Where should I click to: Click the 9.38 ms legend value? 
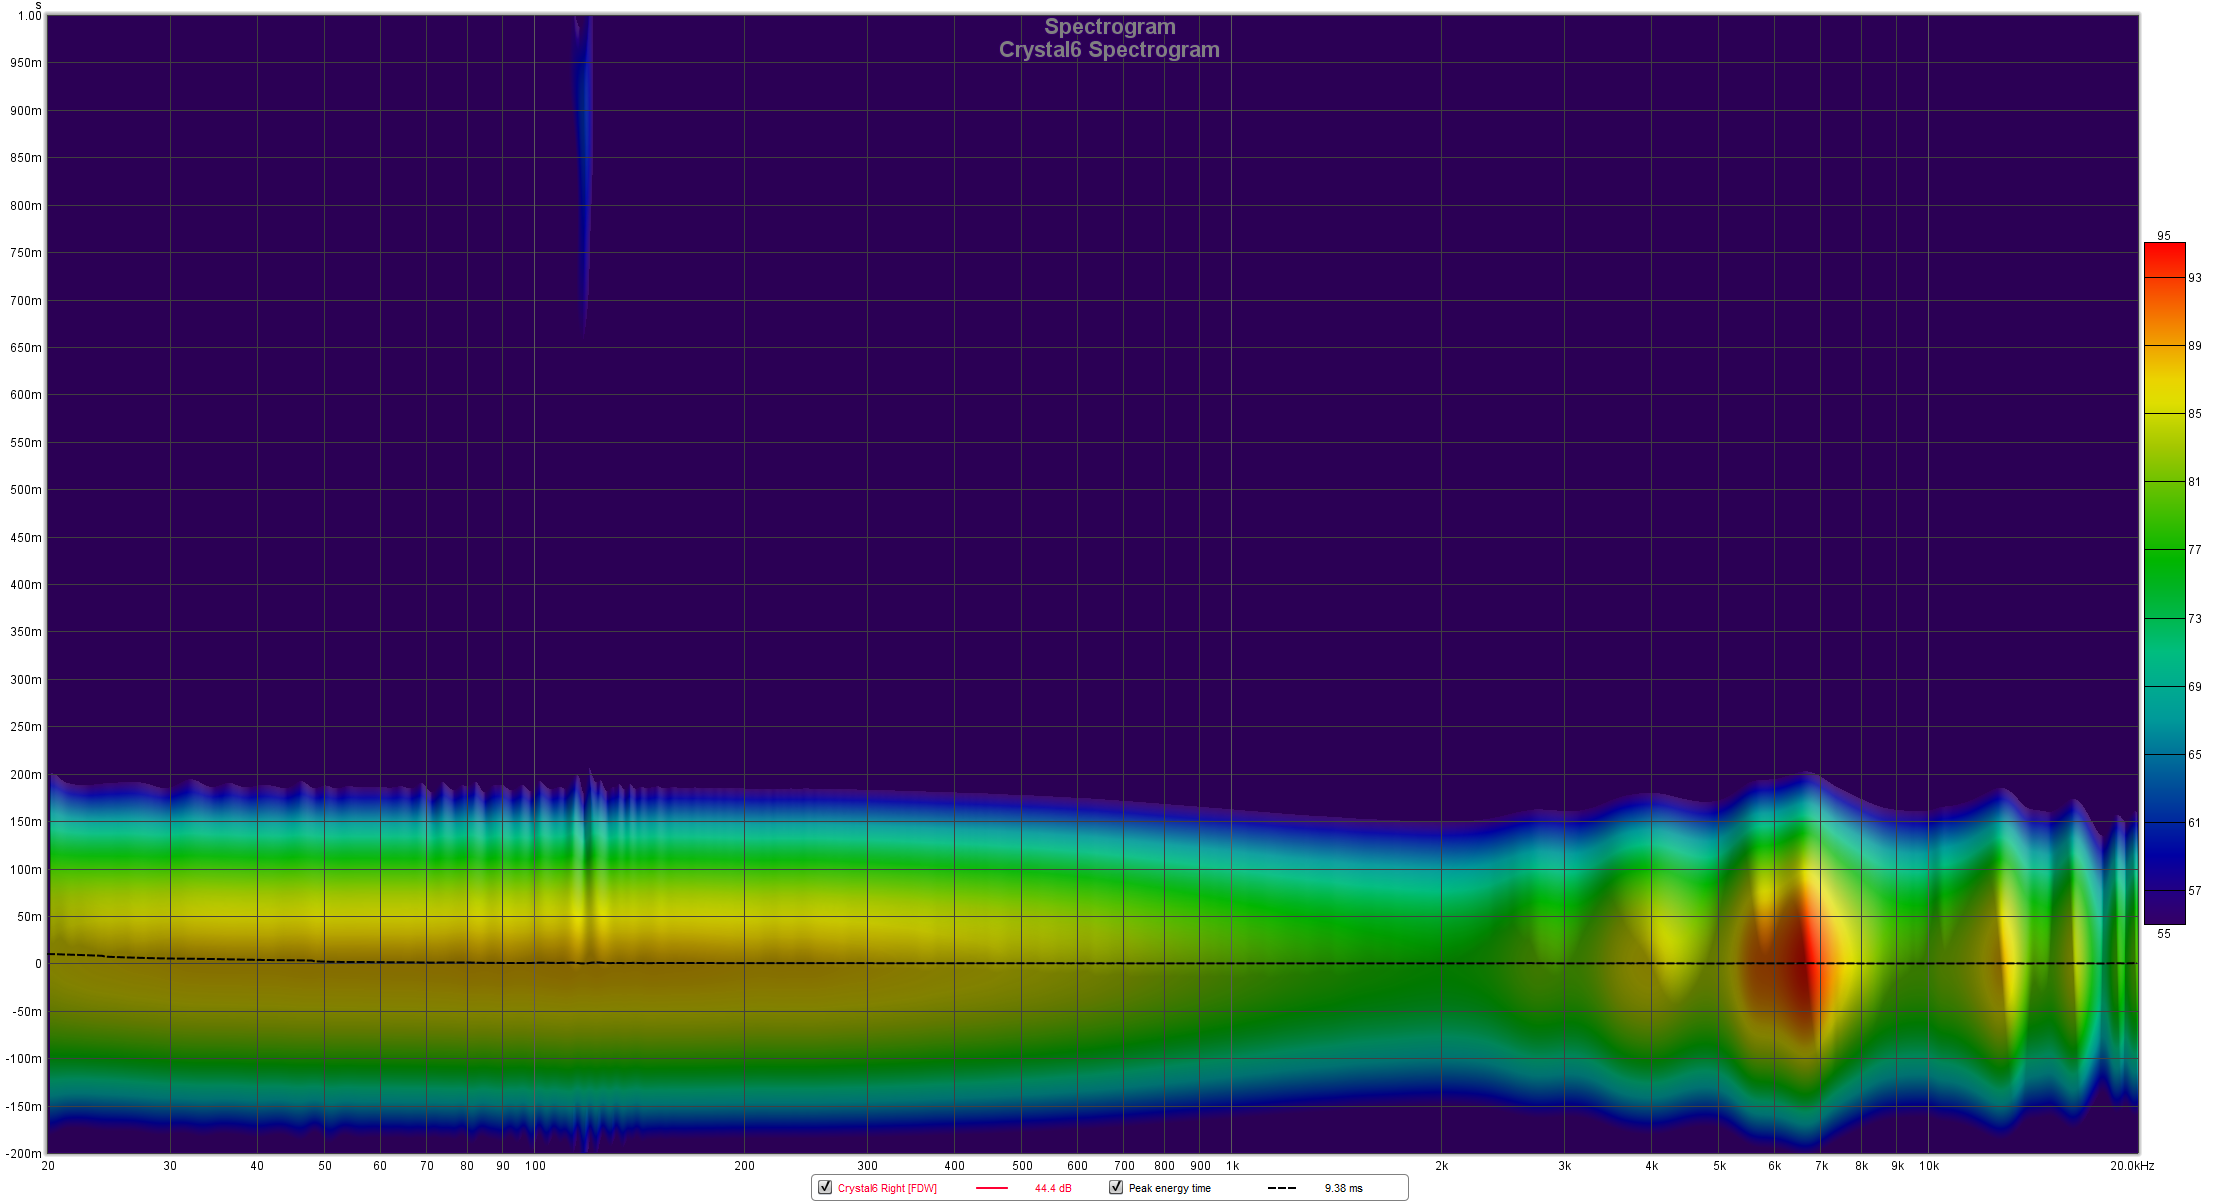click(x=1343, y=1188)
